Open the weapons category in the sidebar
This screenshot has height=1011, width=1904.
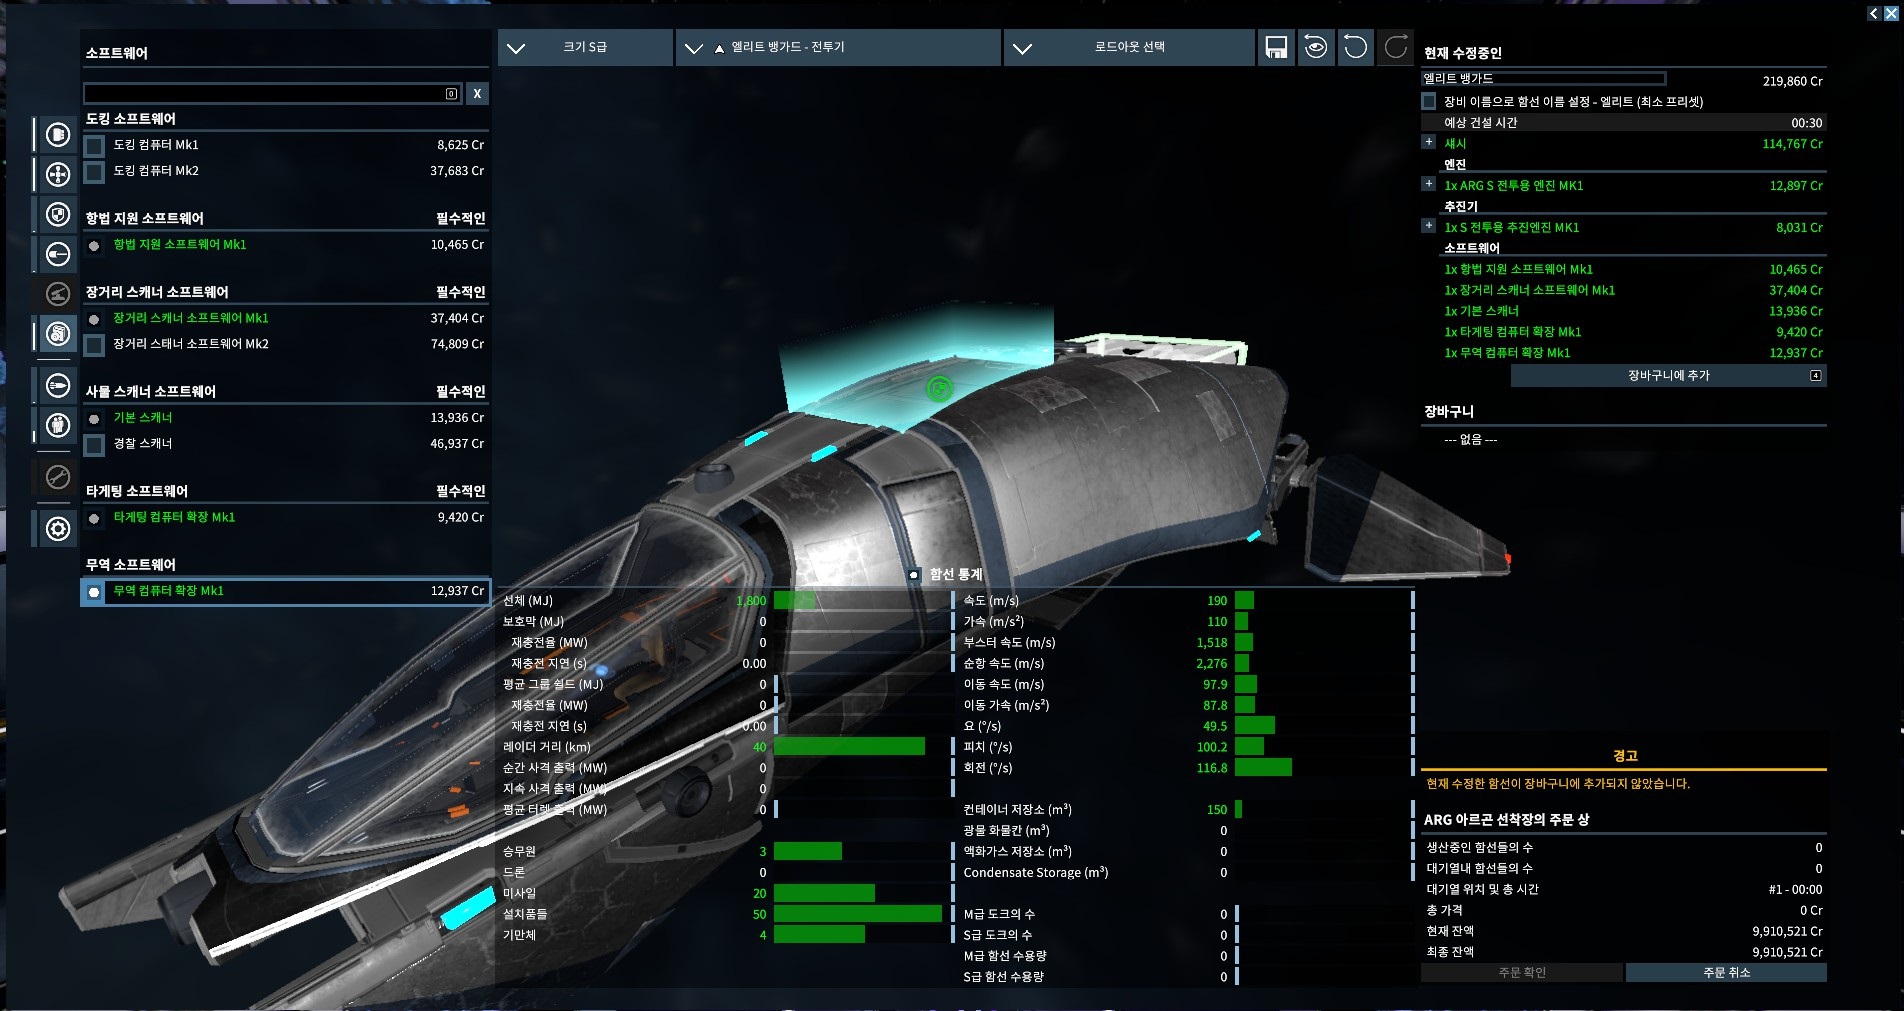click(x=58, y=254)
